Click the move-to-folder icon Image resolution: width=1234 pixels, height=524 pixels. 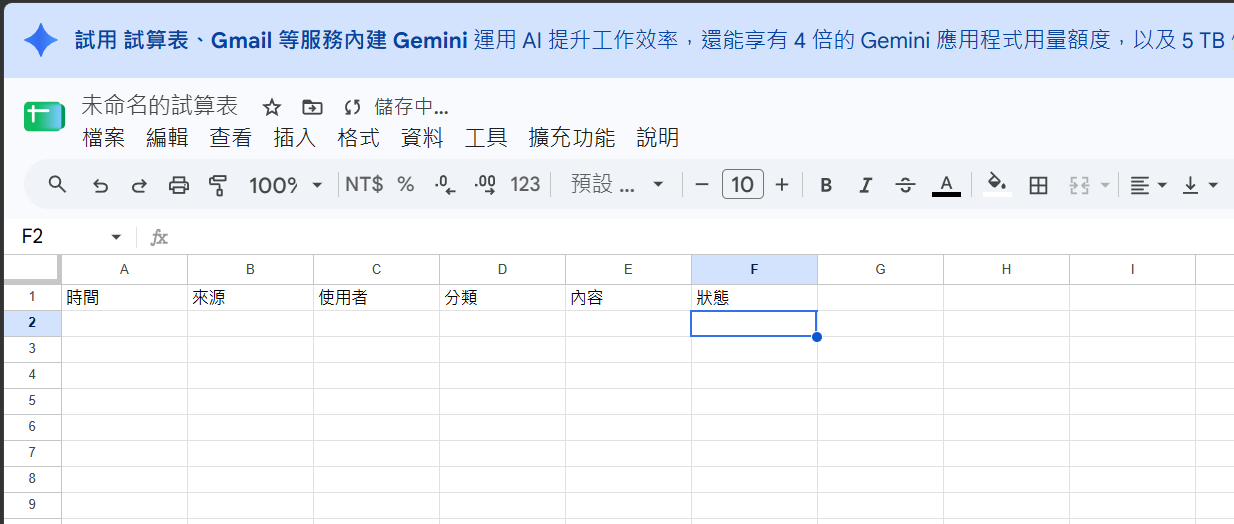[312, 107]
